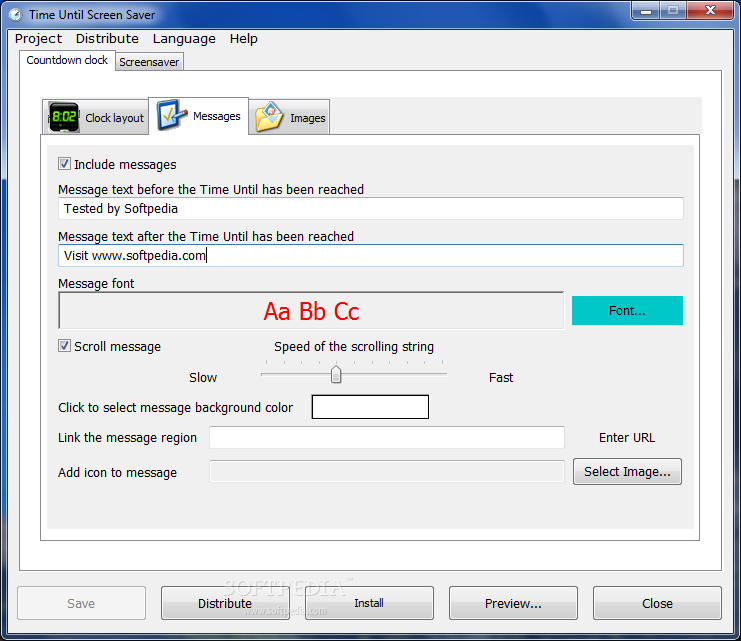The image size is (741, 641).
Task: Click the 'Speed of the scrolling string' label
Action: pos(354,346)
